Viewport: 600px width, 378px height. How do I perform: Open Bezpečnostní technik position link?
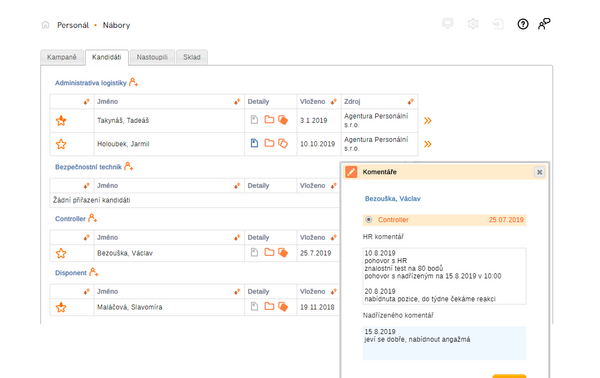[88, 167]
